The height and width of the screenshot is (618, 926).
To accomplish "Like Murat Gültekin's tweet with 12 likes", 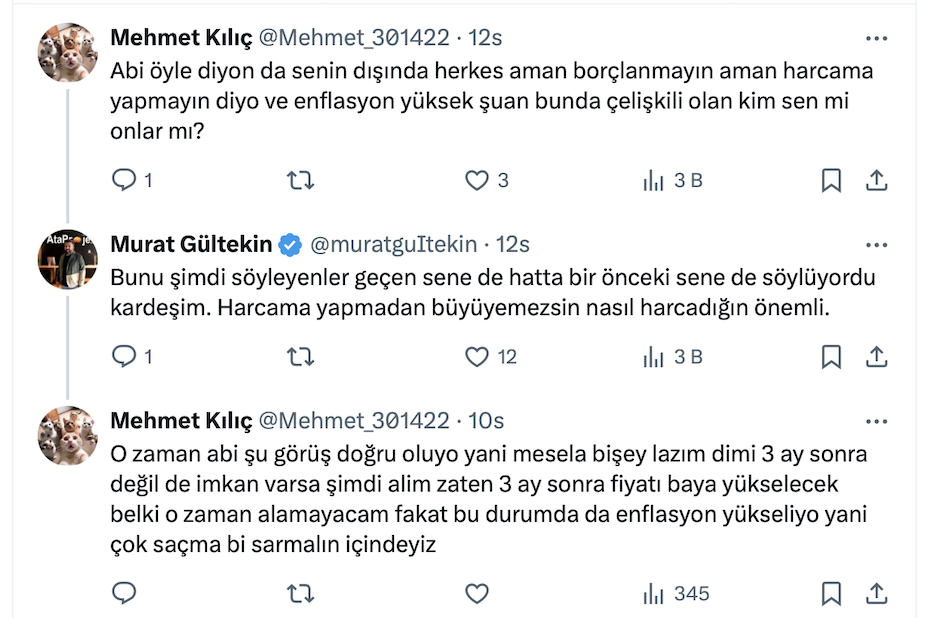I will [x=477, y=356].
